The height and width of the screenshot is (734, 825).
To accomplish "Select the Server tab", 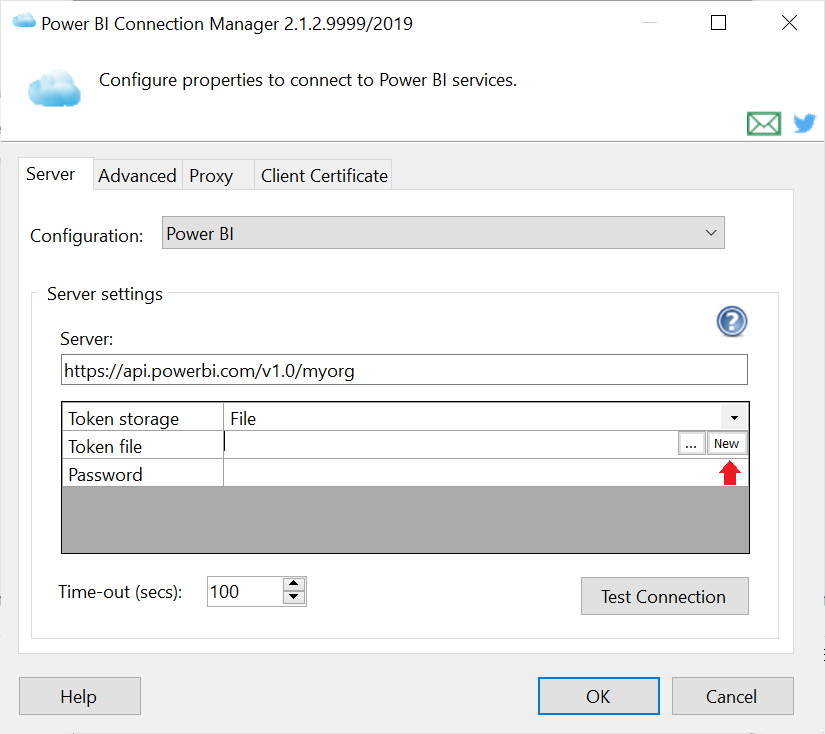I will (56, 174).
